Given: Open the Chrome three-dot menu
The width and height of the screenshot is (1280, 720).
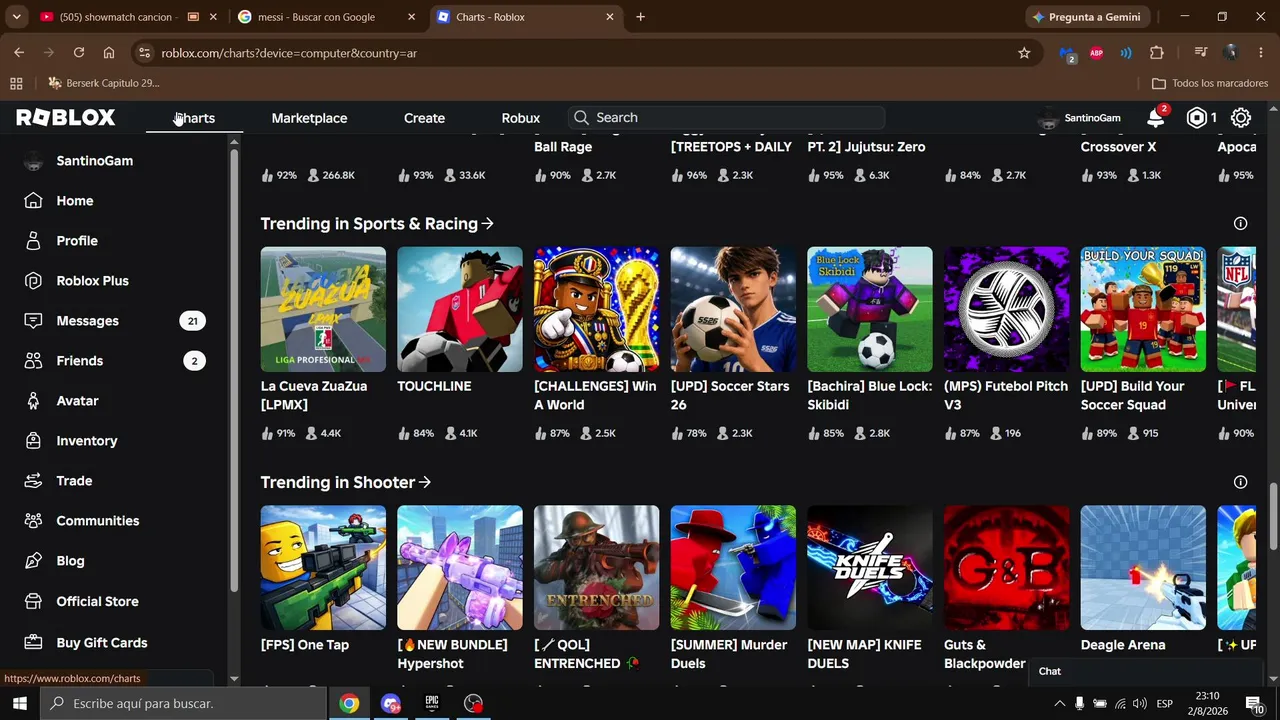Looking at the screenshot, I should point(1261,53).
